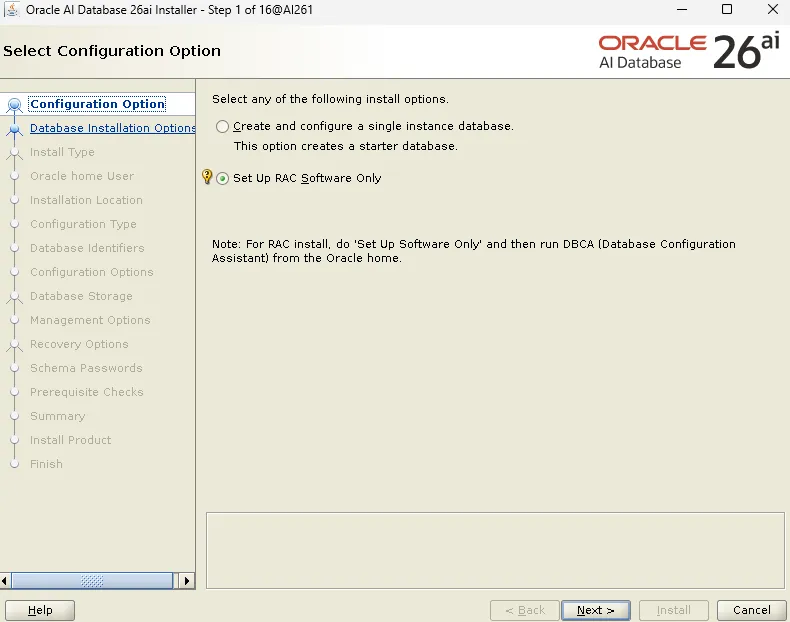Open the Configuration Option step
The image size is (790, 622).
pos(97,104)
